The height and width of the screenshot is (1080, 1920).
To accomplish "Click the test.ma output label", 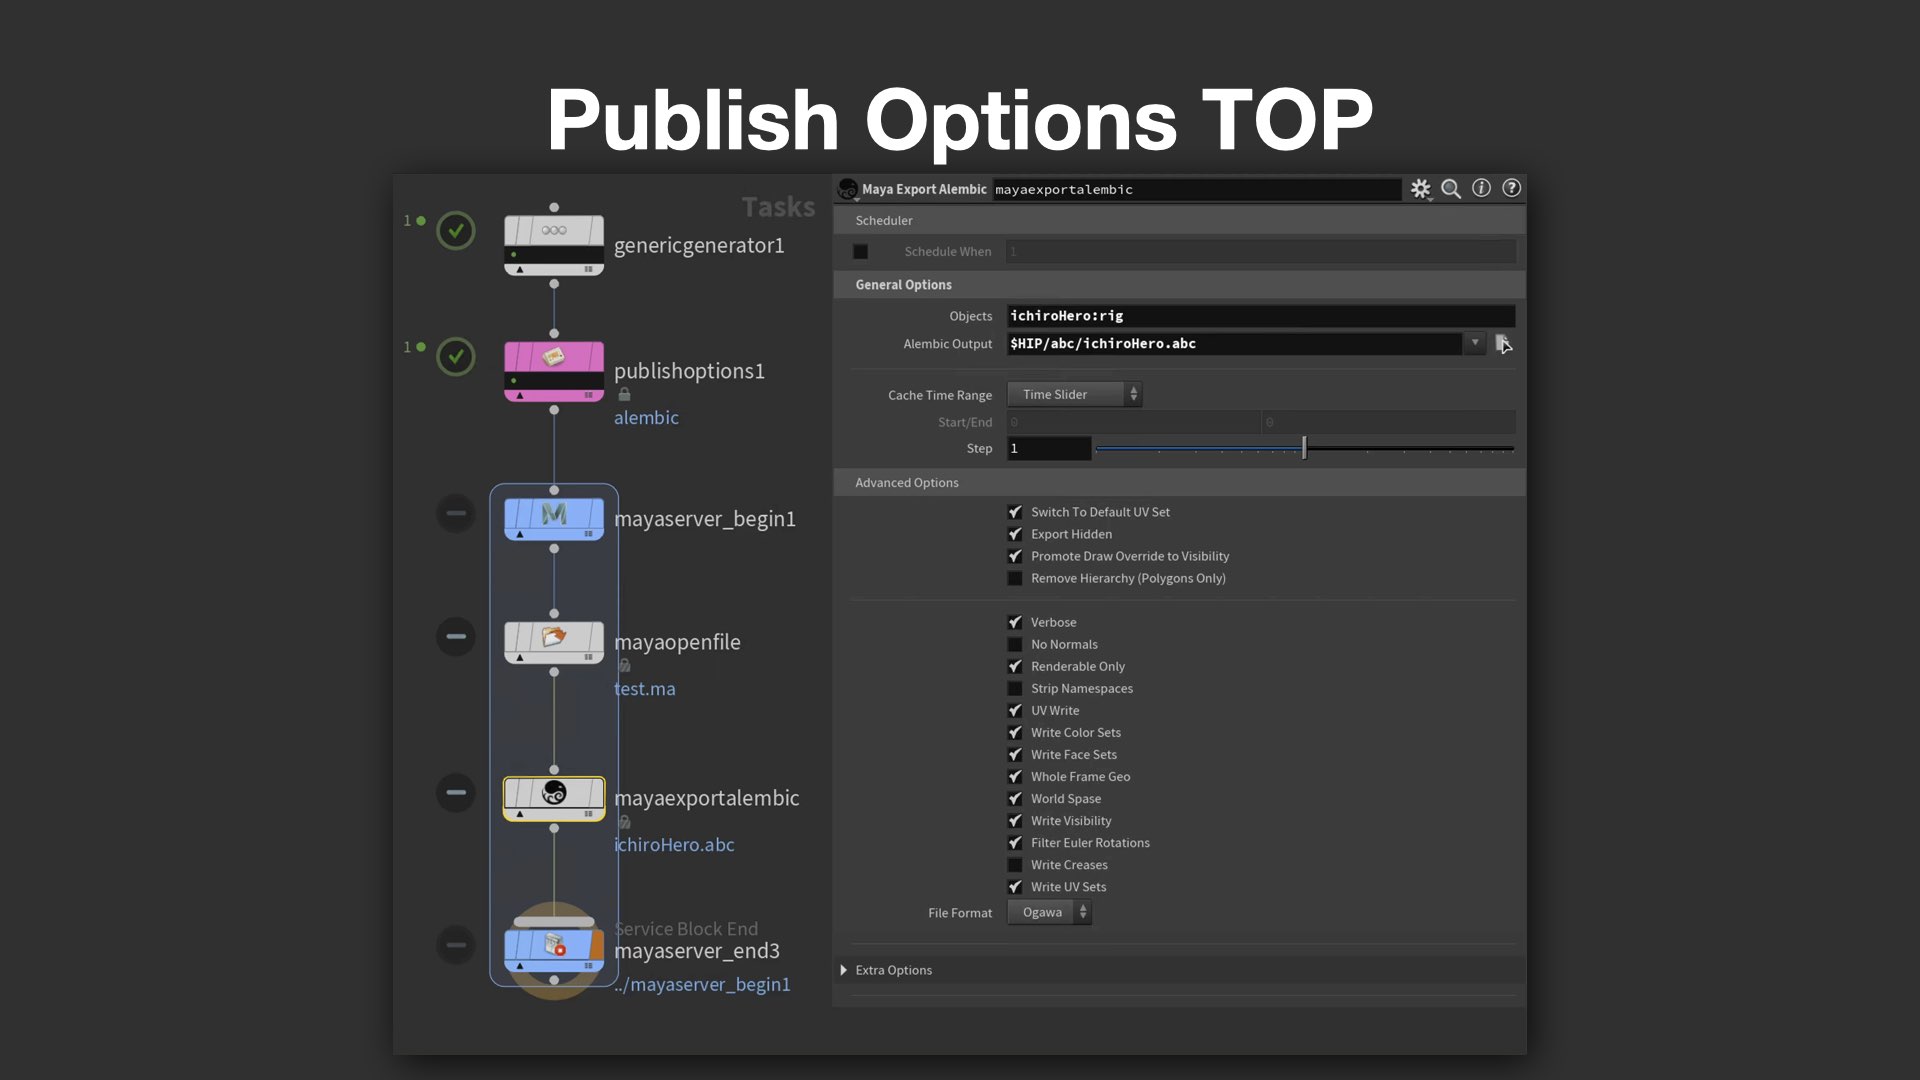I will tap(644, 689).
